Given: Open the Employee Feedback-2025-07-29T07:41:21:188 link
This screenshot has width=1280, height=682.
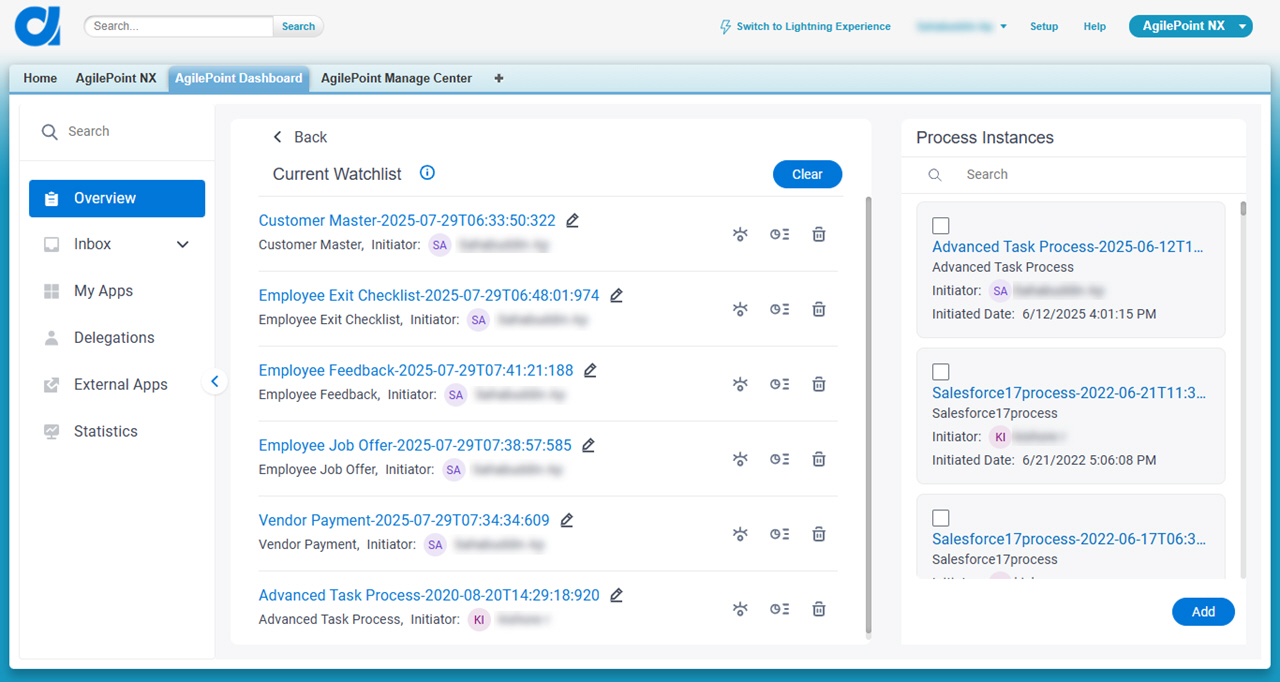Looking at the screenshot, I should (416, 370).
